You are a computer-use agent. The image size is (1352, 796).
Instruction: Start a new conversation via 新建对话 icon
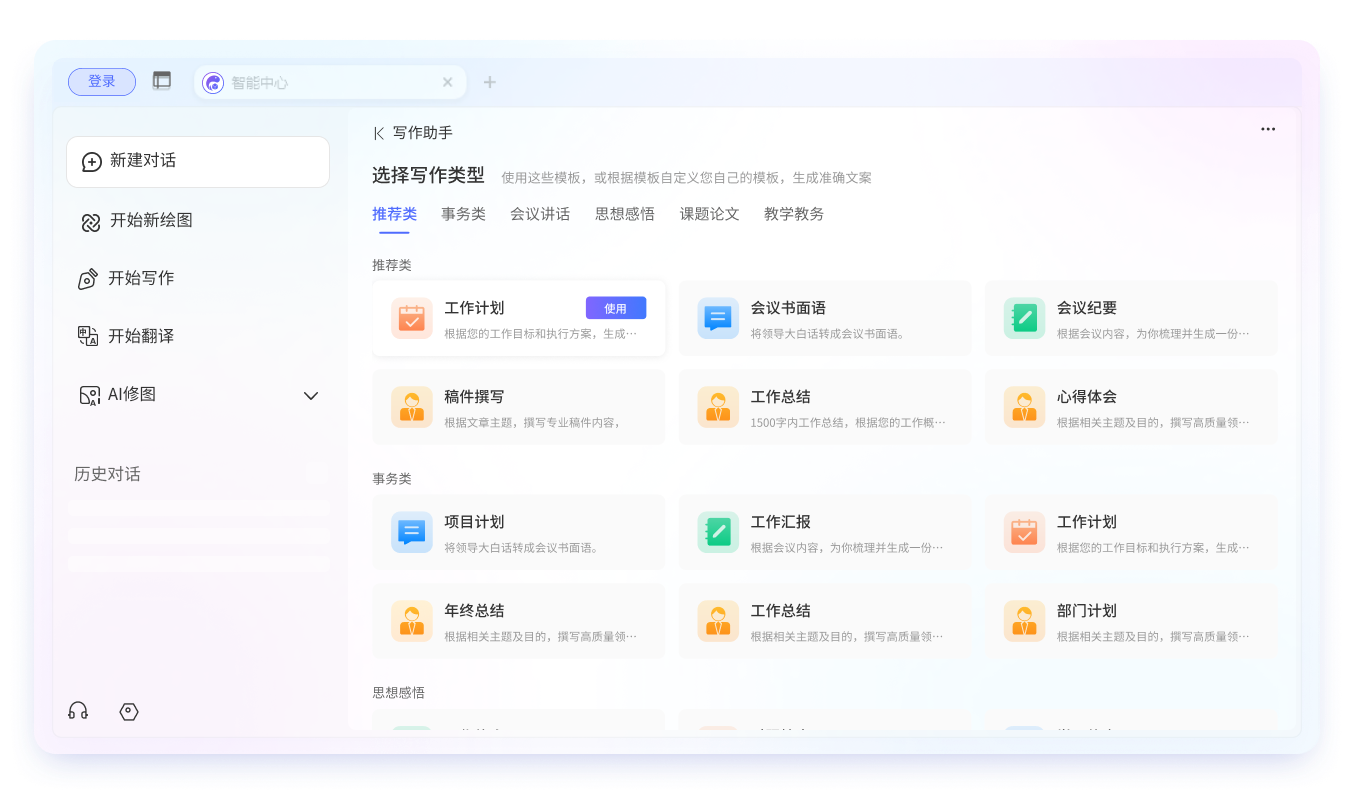[x=91, y=161]
